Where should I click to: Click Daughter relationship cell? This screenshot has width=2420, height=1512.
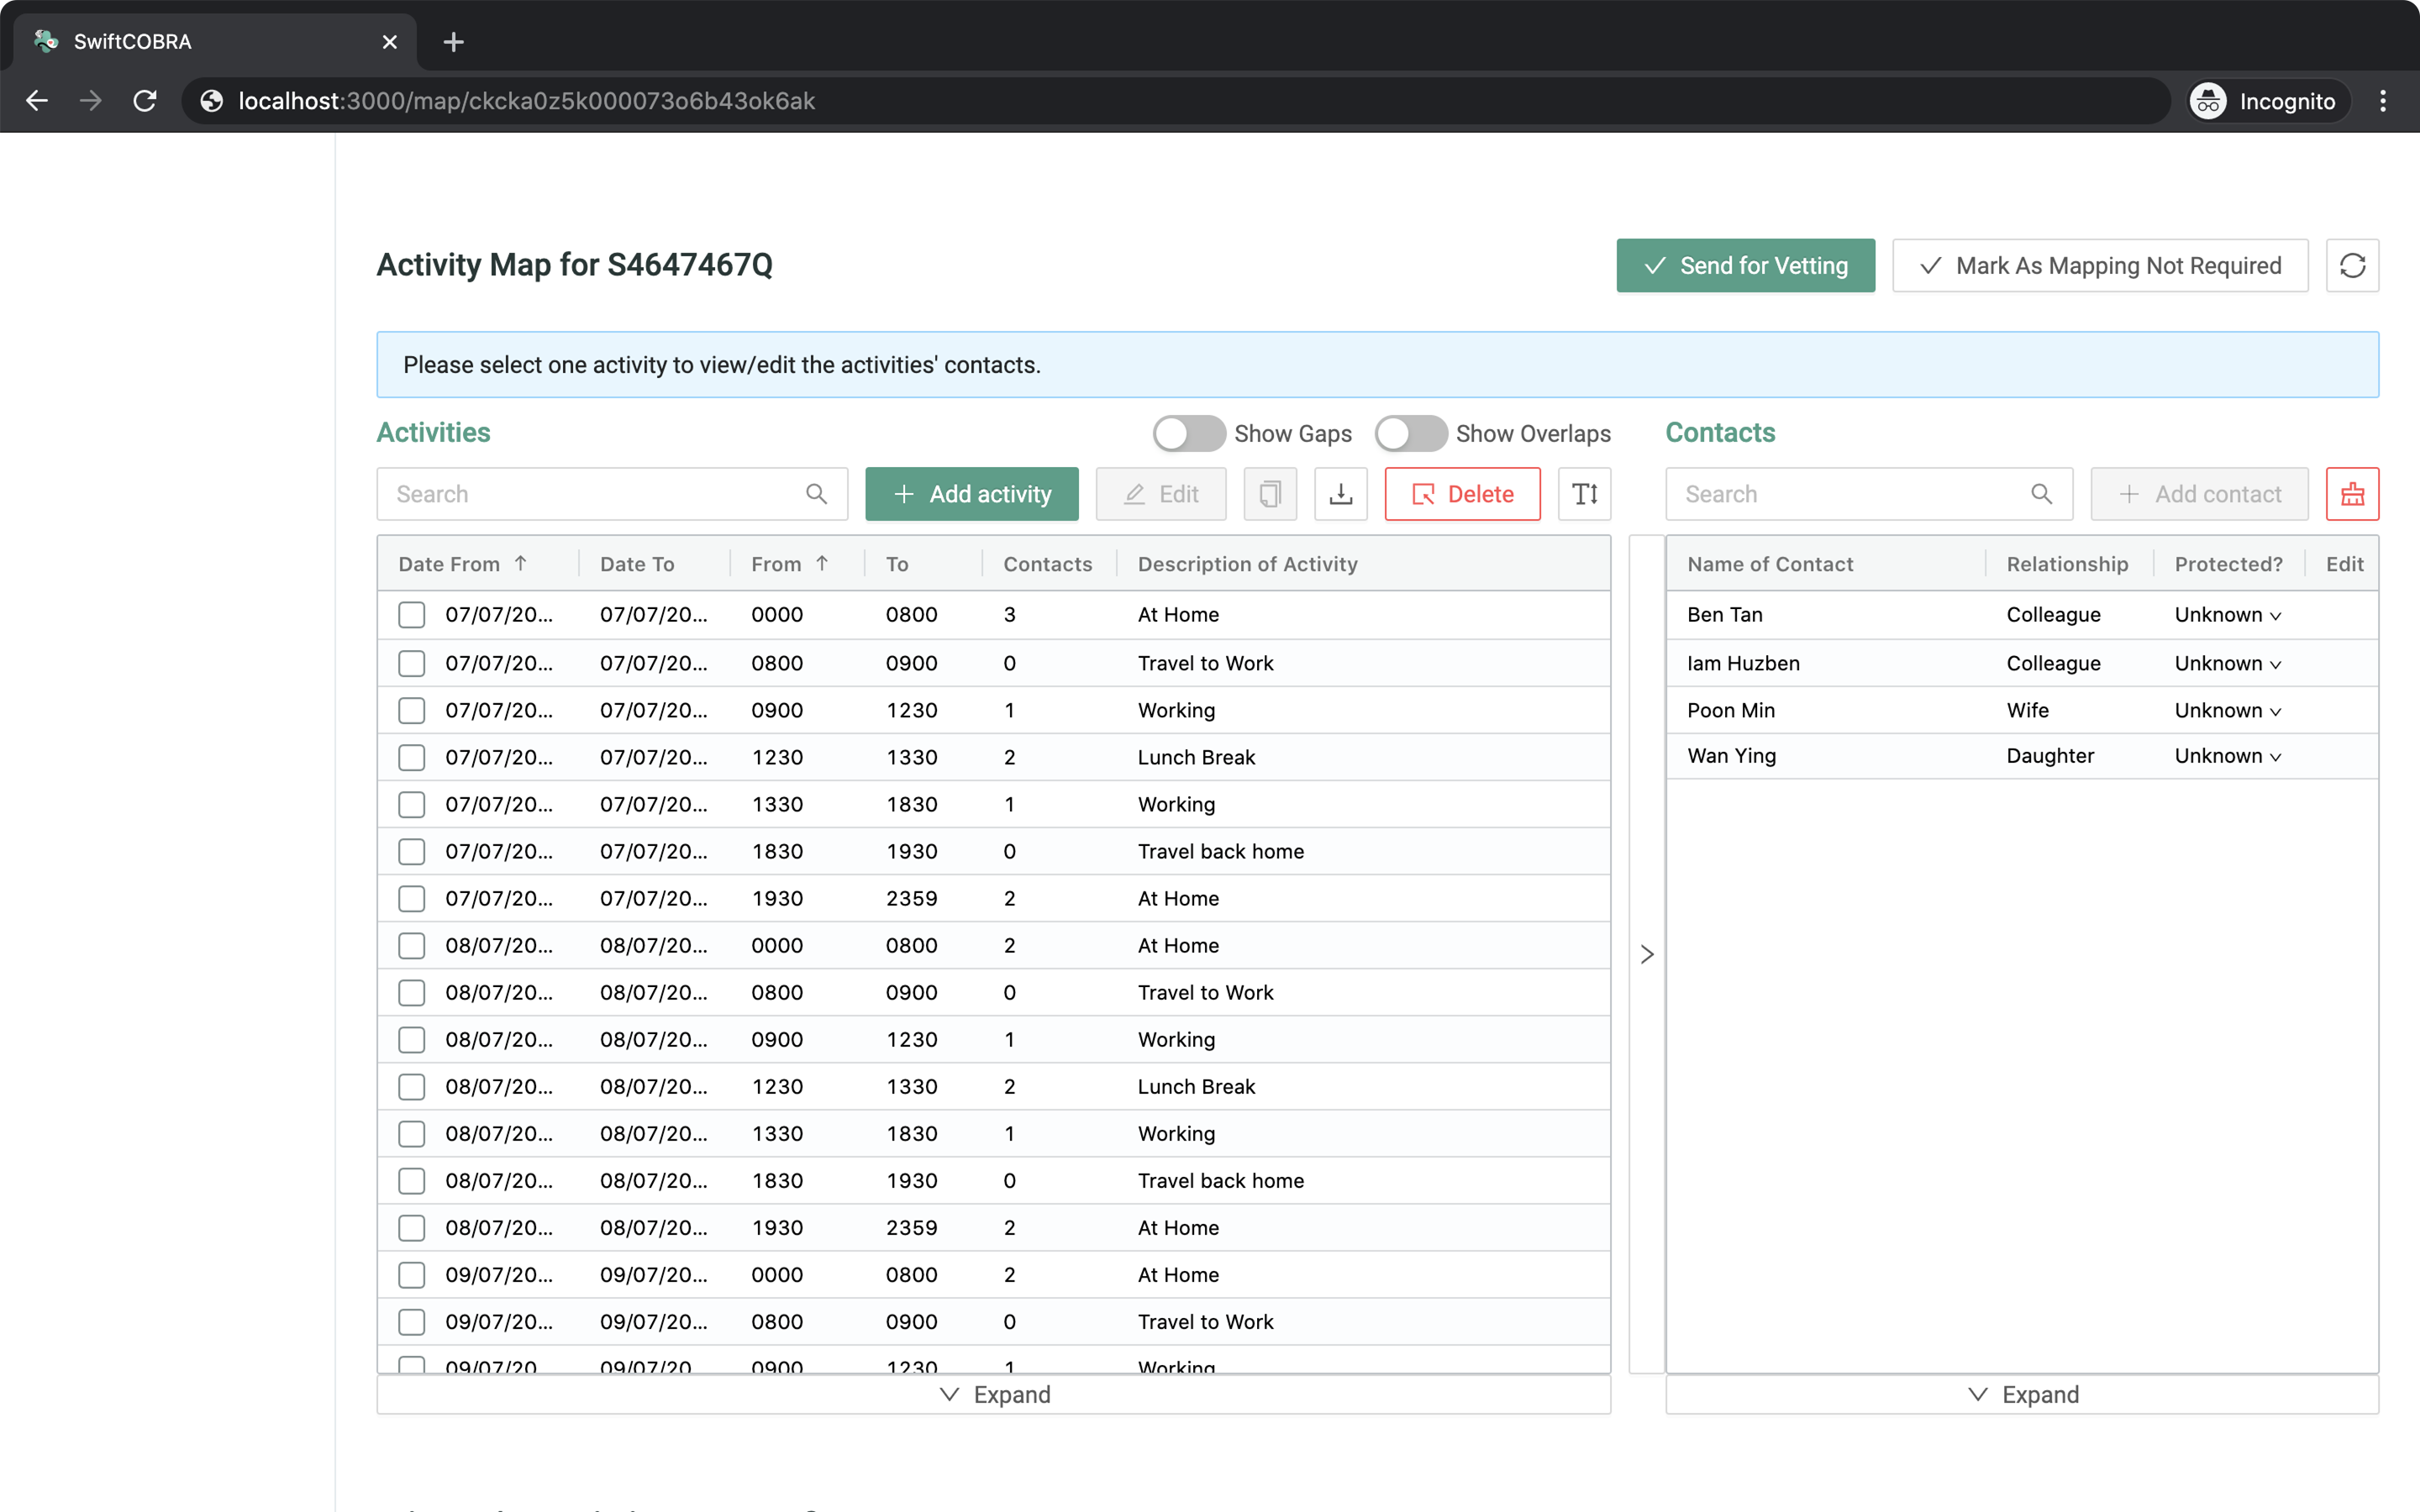click(2049, 756)
